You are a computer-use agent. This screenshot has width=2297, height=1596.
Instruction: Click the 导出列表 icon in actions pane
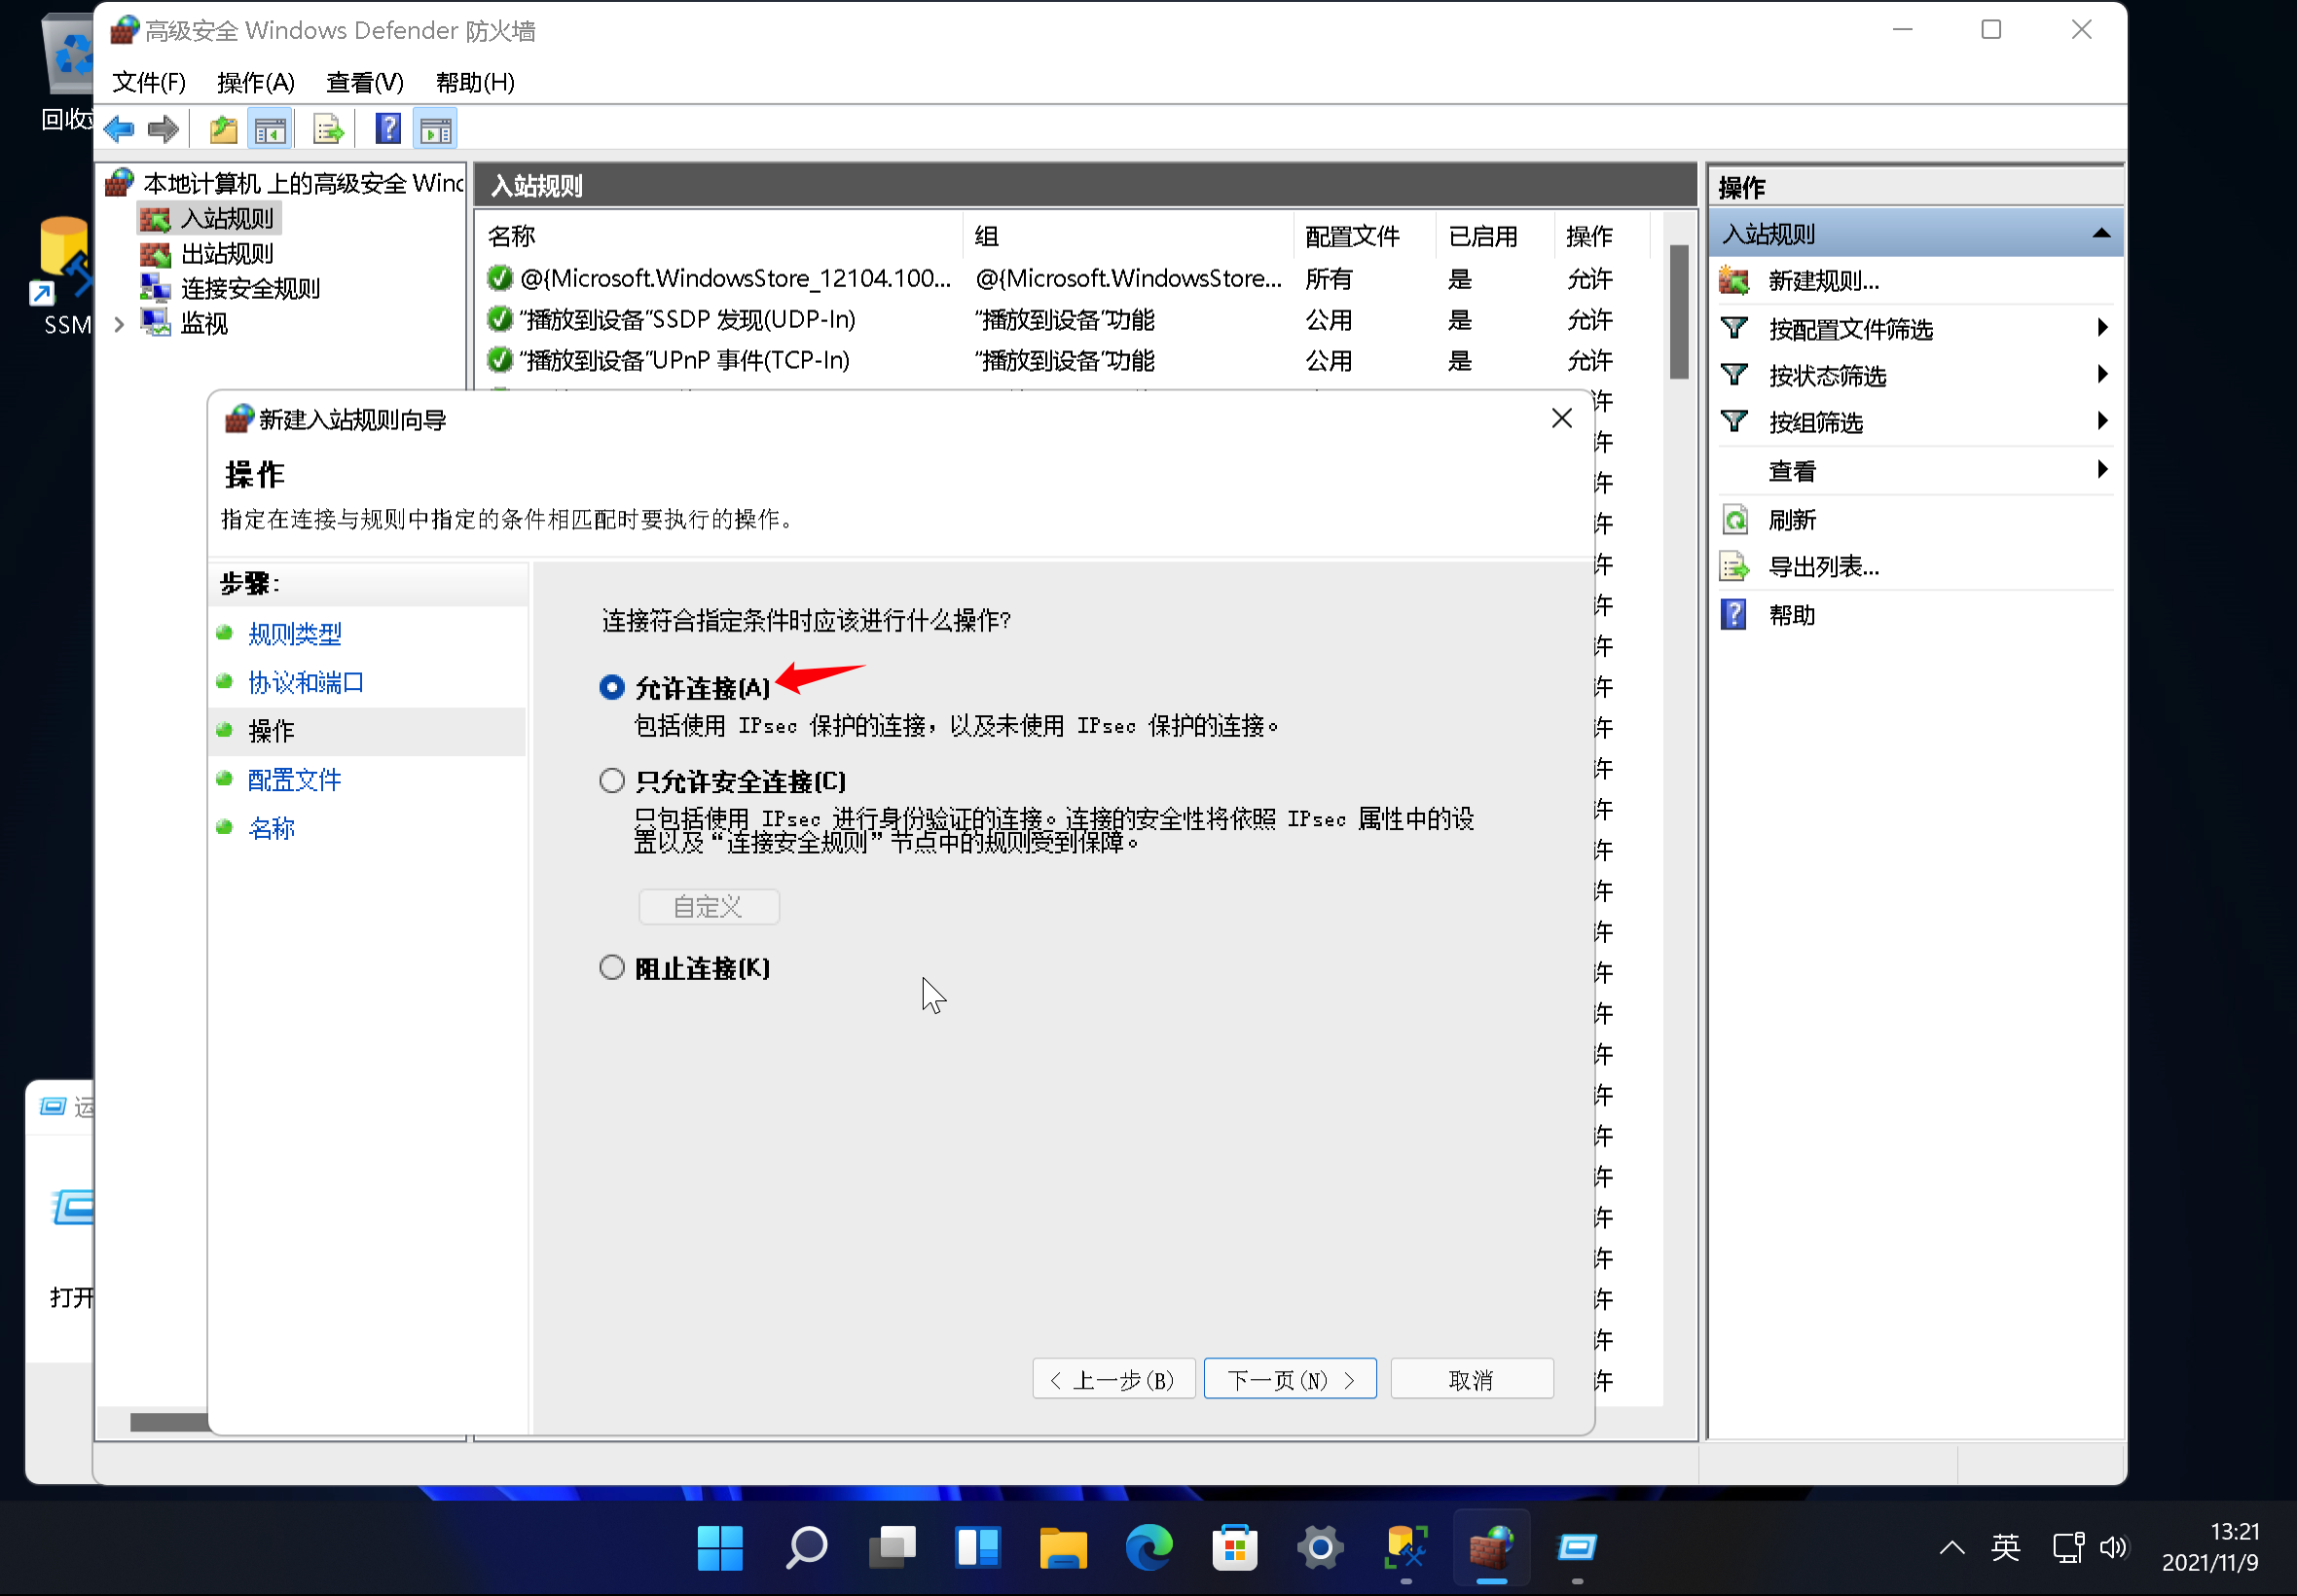coord(1734,567)
